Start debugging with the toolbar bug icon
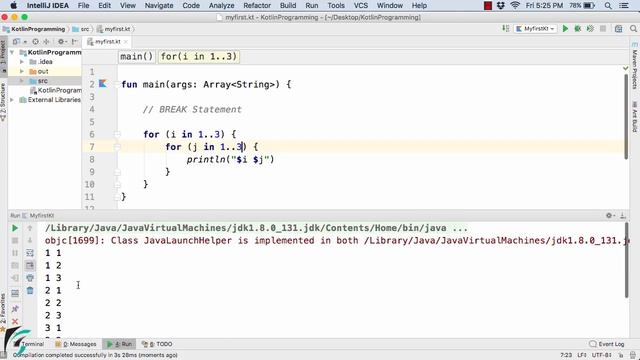This screenshot has height=360, width=640. pyautogui.click(x=578, y=29)
